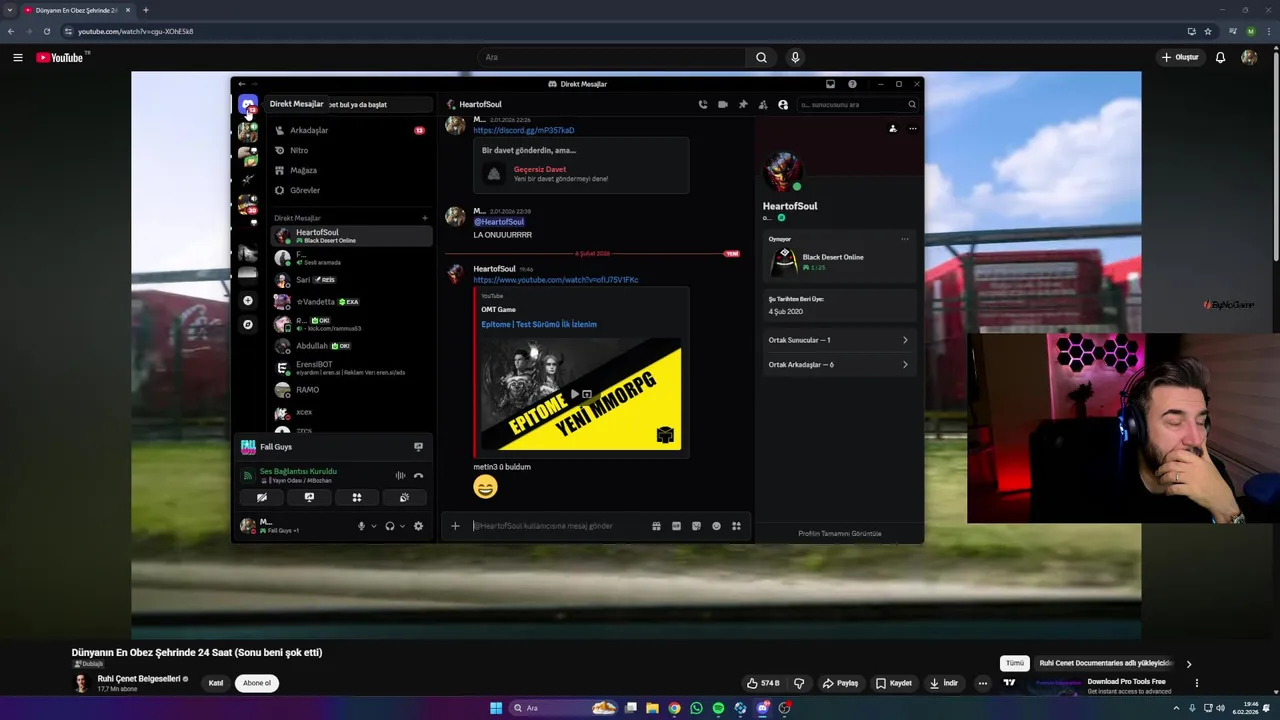1280x720 pixels.
Task: Open Discord user settings gear
Action: (x=418, y=526)
